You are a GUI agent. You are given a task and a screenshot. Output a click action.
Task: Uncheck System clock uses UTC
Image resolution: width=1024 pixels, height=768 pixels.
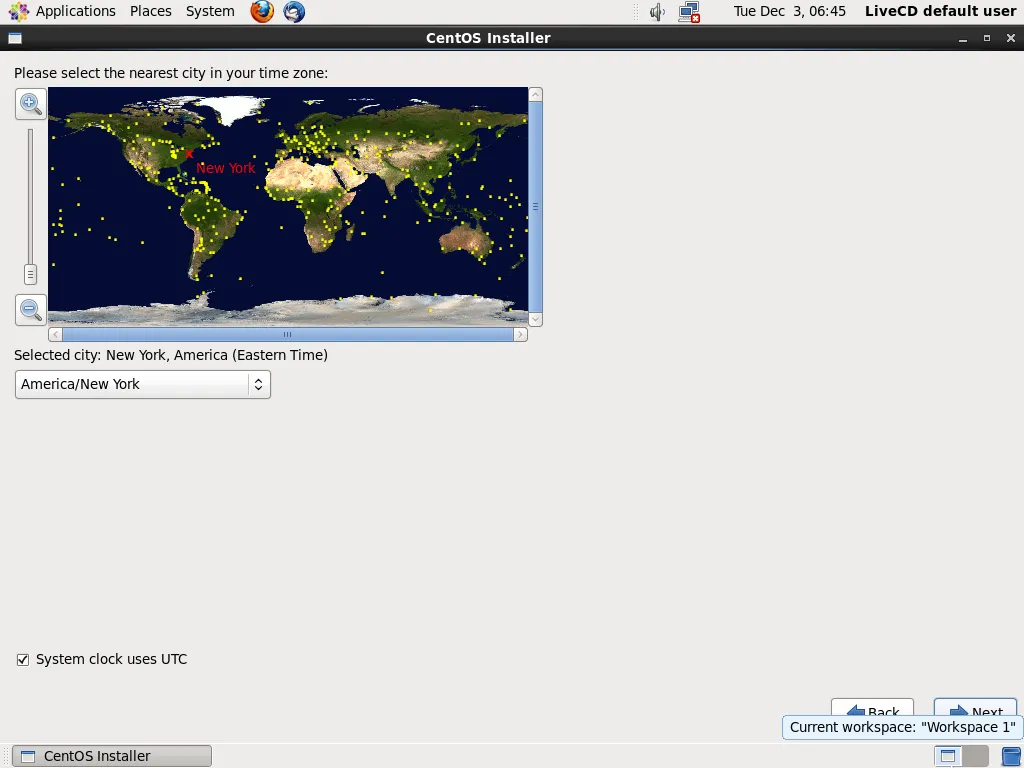point(23,660)
